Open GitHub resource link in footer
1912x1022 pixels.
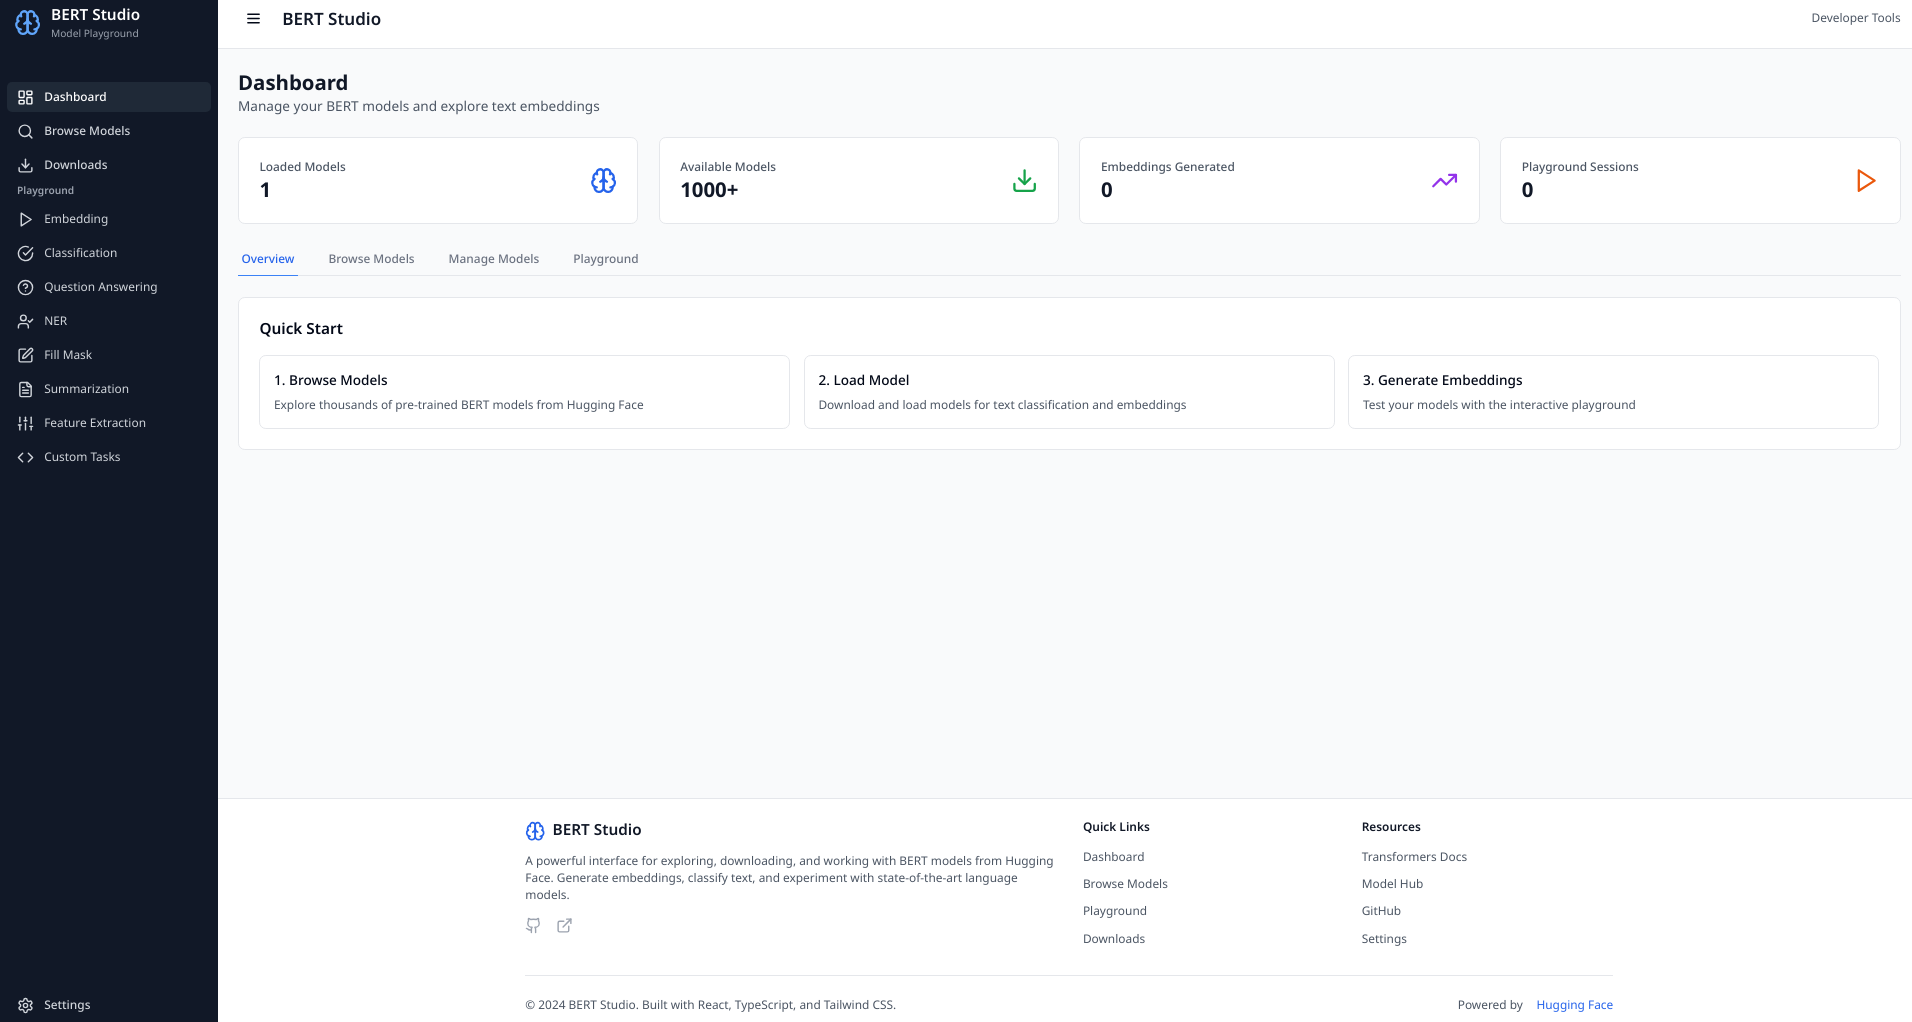(1381, 911)
